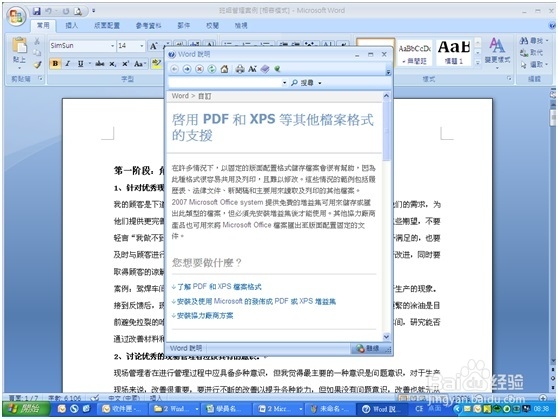This screenshot has height=419, width=558.
Task: Expand the 貼上 paste options arrow
Action: point(20,68)
